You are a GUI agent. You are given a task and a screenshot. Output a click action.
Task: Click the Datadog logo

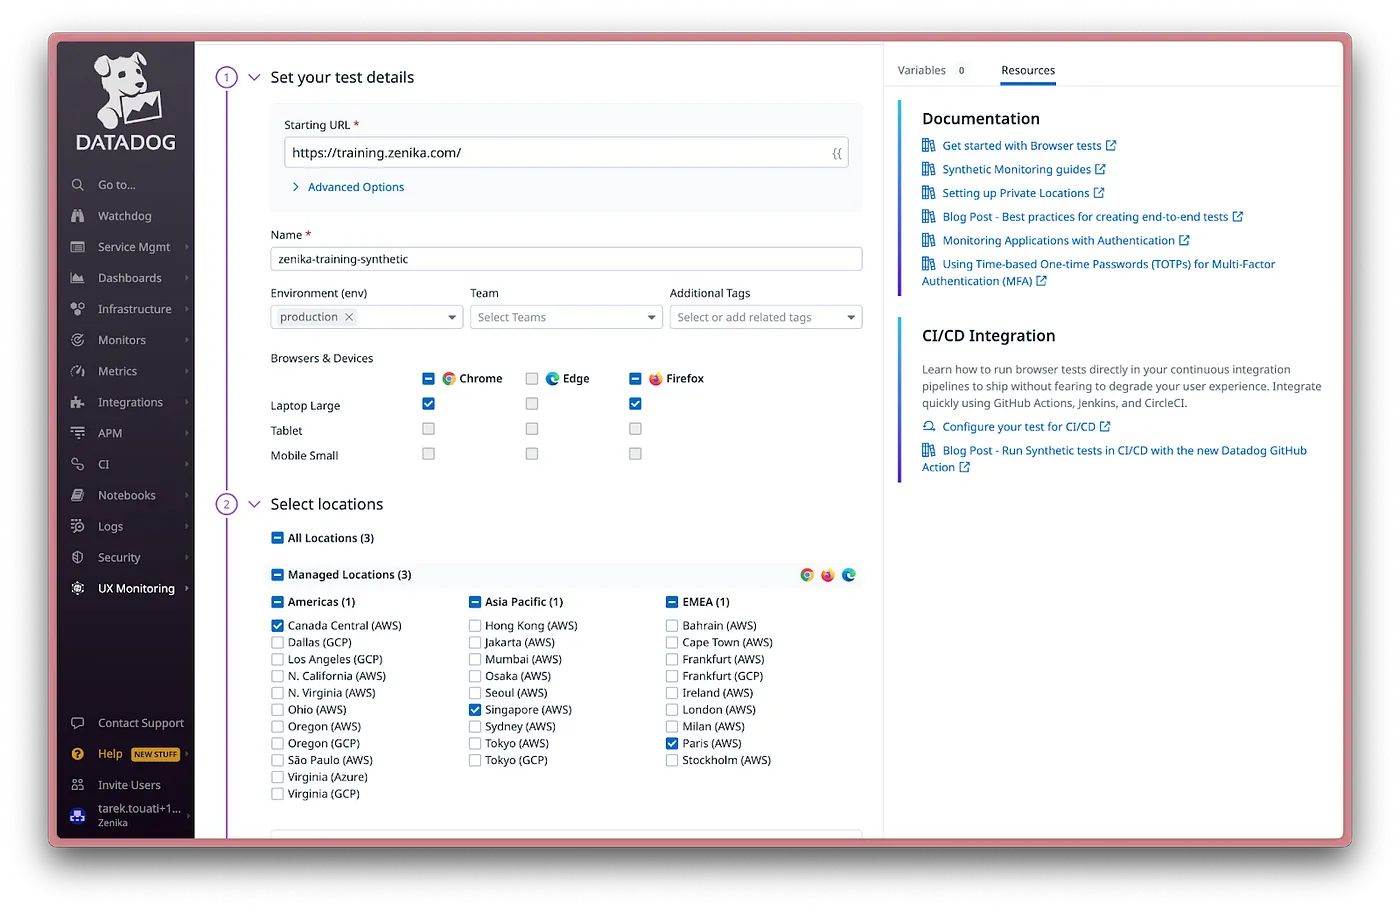point(125,102)
